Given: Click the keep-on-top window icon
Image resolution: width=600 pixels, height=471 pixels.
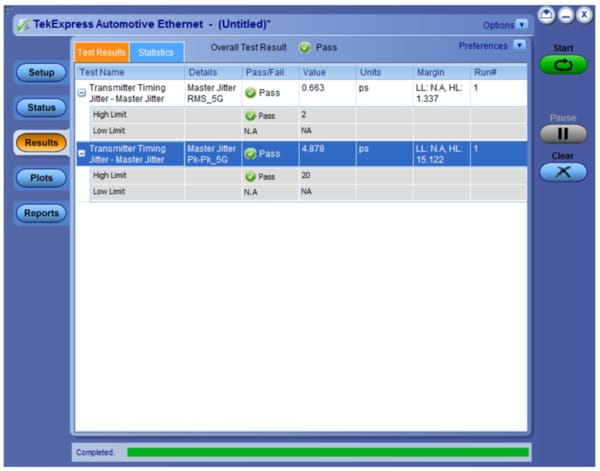Looking at the screenshot, I should 546,16.
